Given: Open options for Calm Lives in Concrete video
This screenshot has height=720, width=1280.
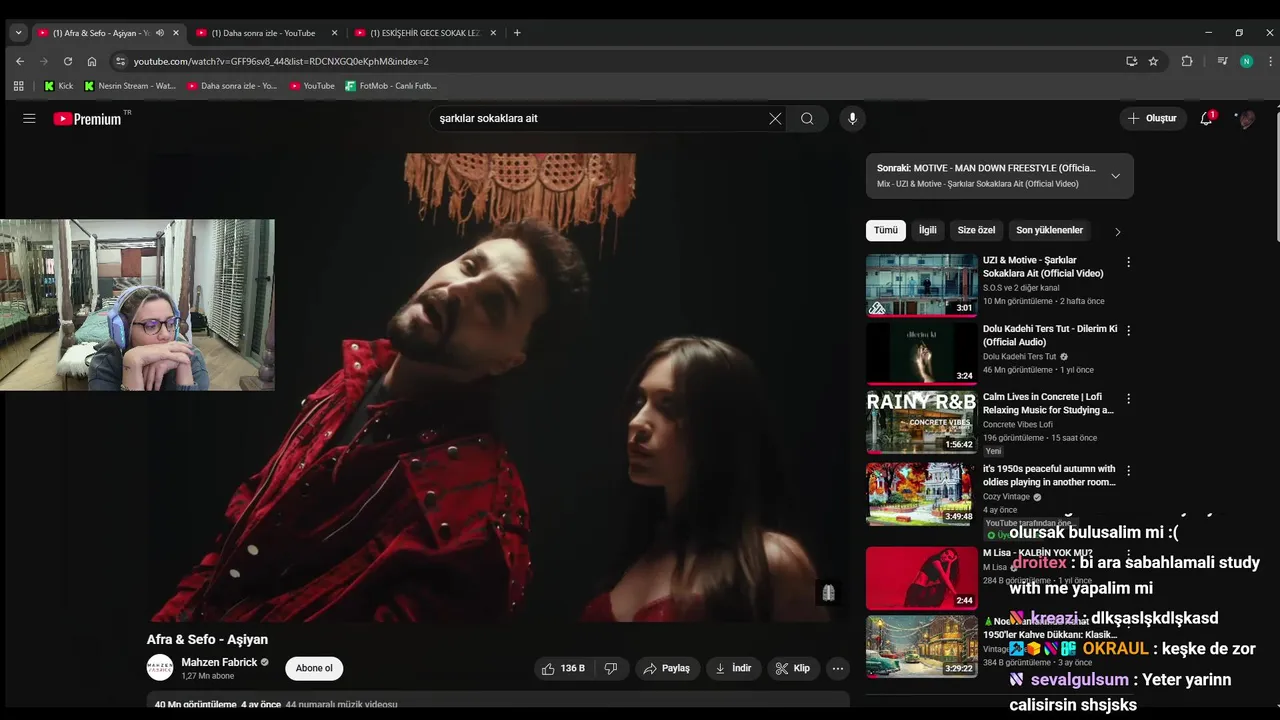Looking at the screenshot, I should (x=1129, y=398).
